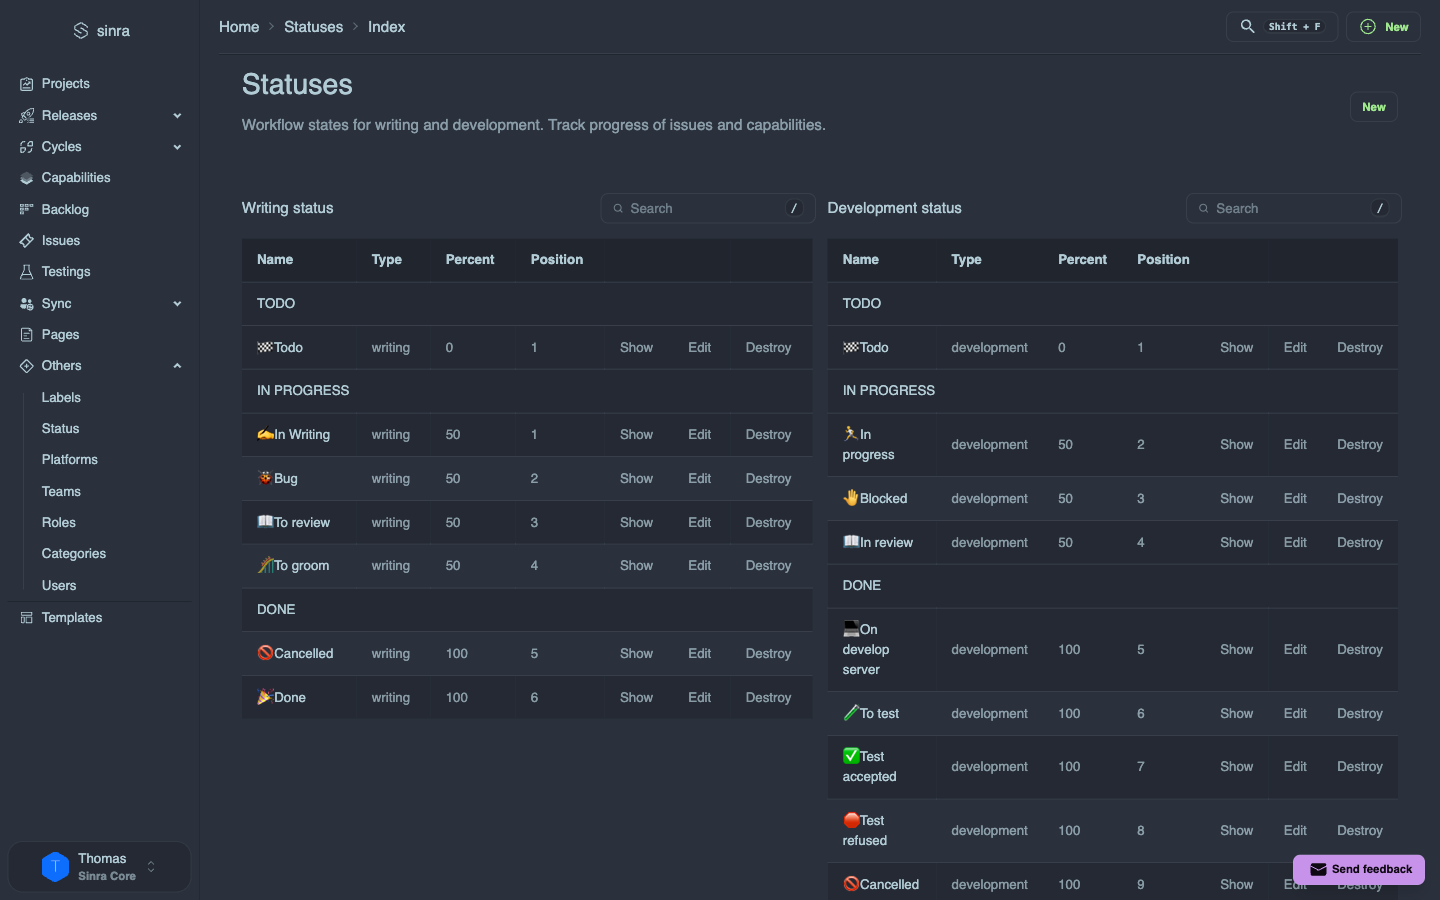Click the Sinra logo icon
Viewport: 1440px width, 900px height.
81,31
